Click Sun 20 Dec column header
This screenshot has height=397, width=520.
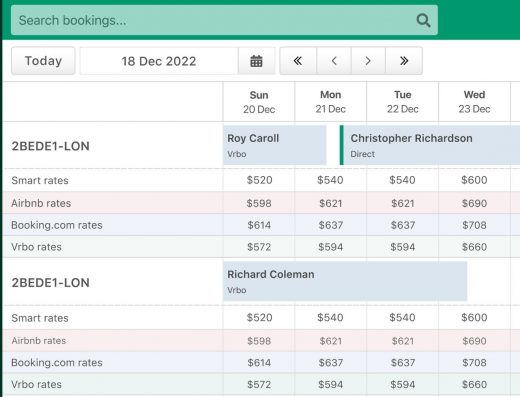(259, 102)
